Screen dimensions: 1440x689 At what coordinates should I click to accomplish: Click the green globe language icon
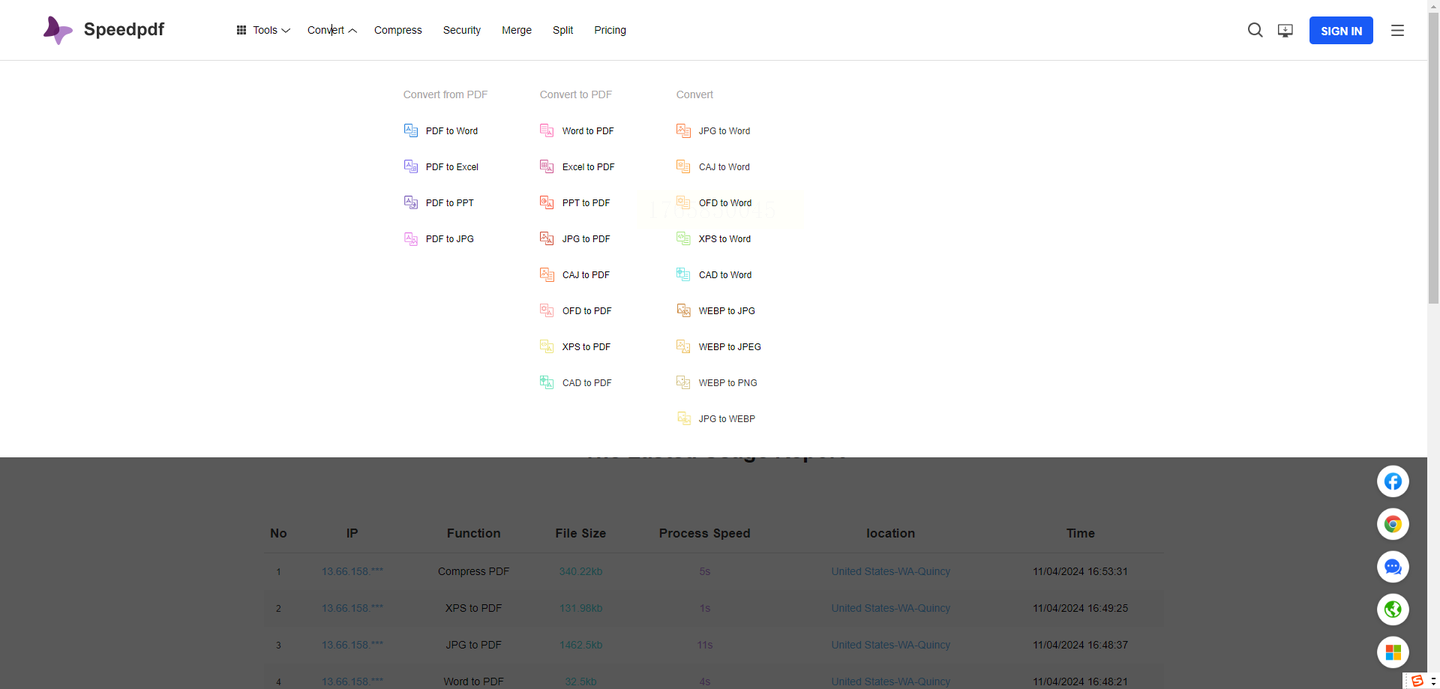click(x=1392, y=609)
